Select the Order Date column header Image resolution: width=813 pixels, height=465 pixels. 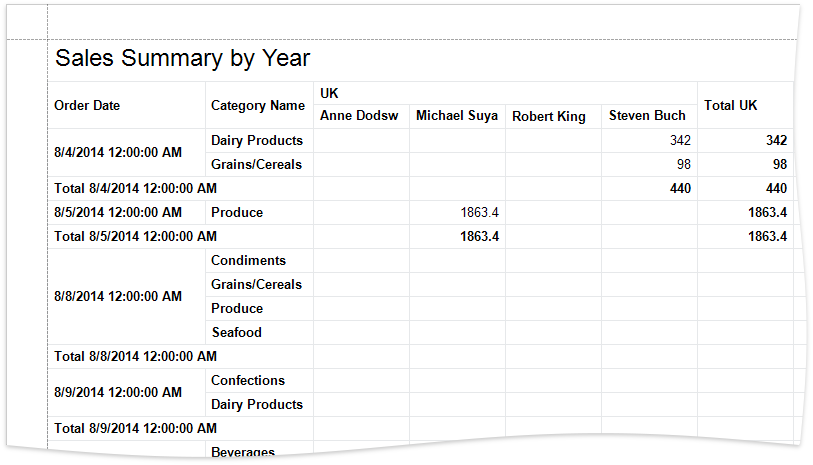[x=87, y=106]
